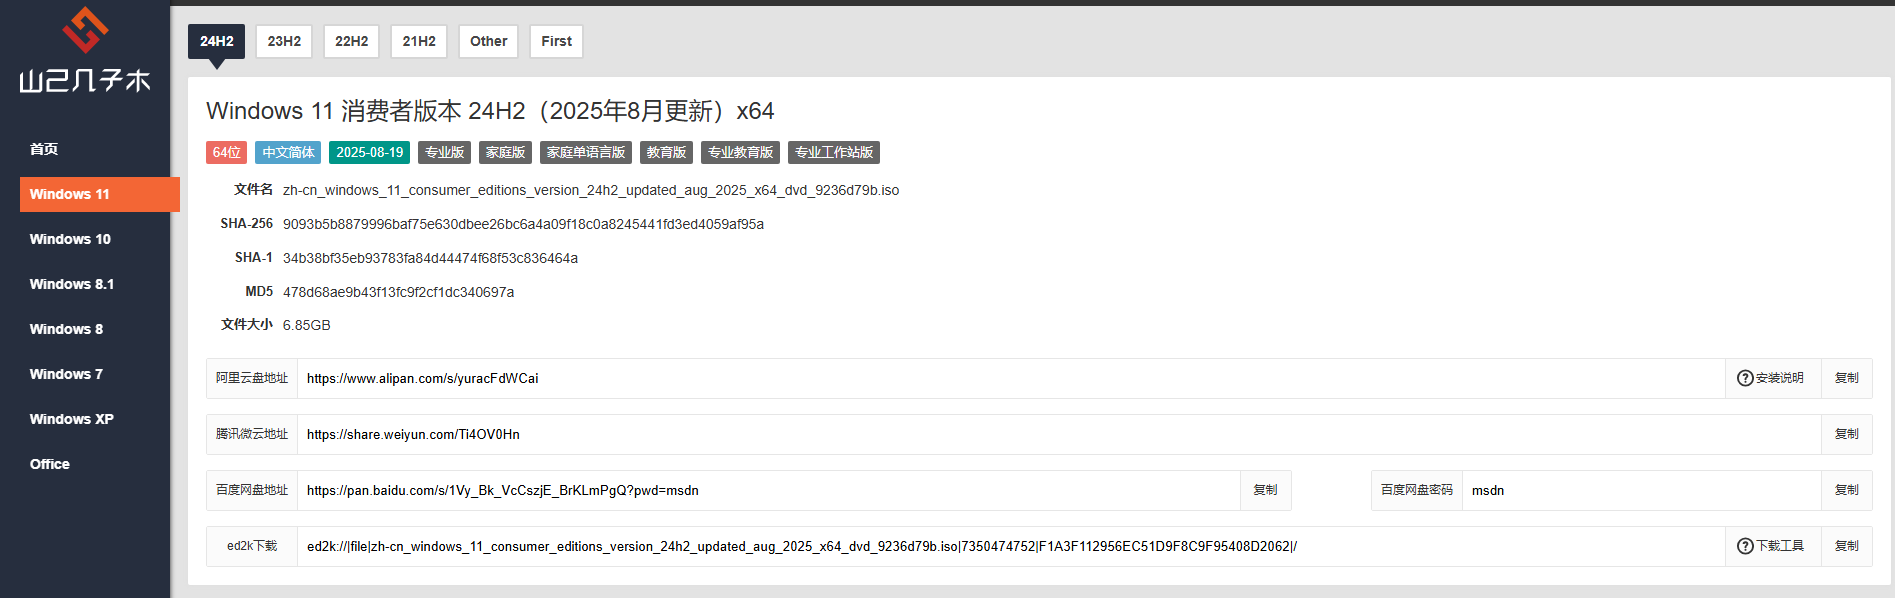The width and height of the screenshot is (1895, 598).
Task: Click the site logo icon
Action: (x=85, y=30)
